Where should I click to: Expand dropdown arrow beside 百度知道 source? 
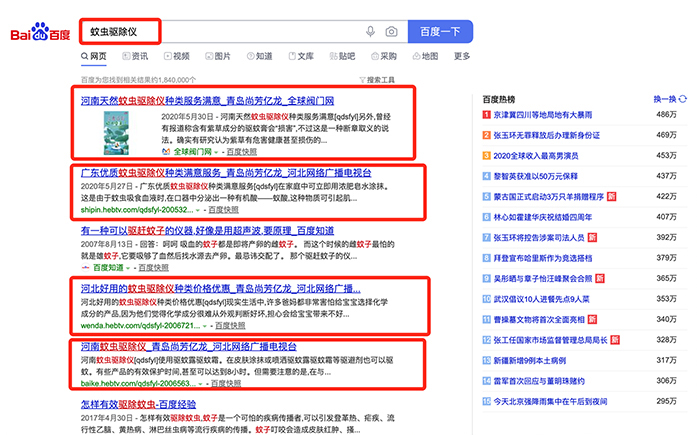tap(128, 268)
